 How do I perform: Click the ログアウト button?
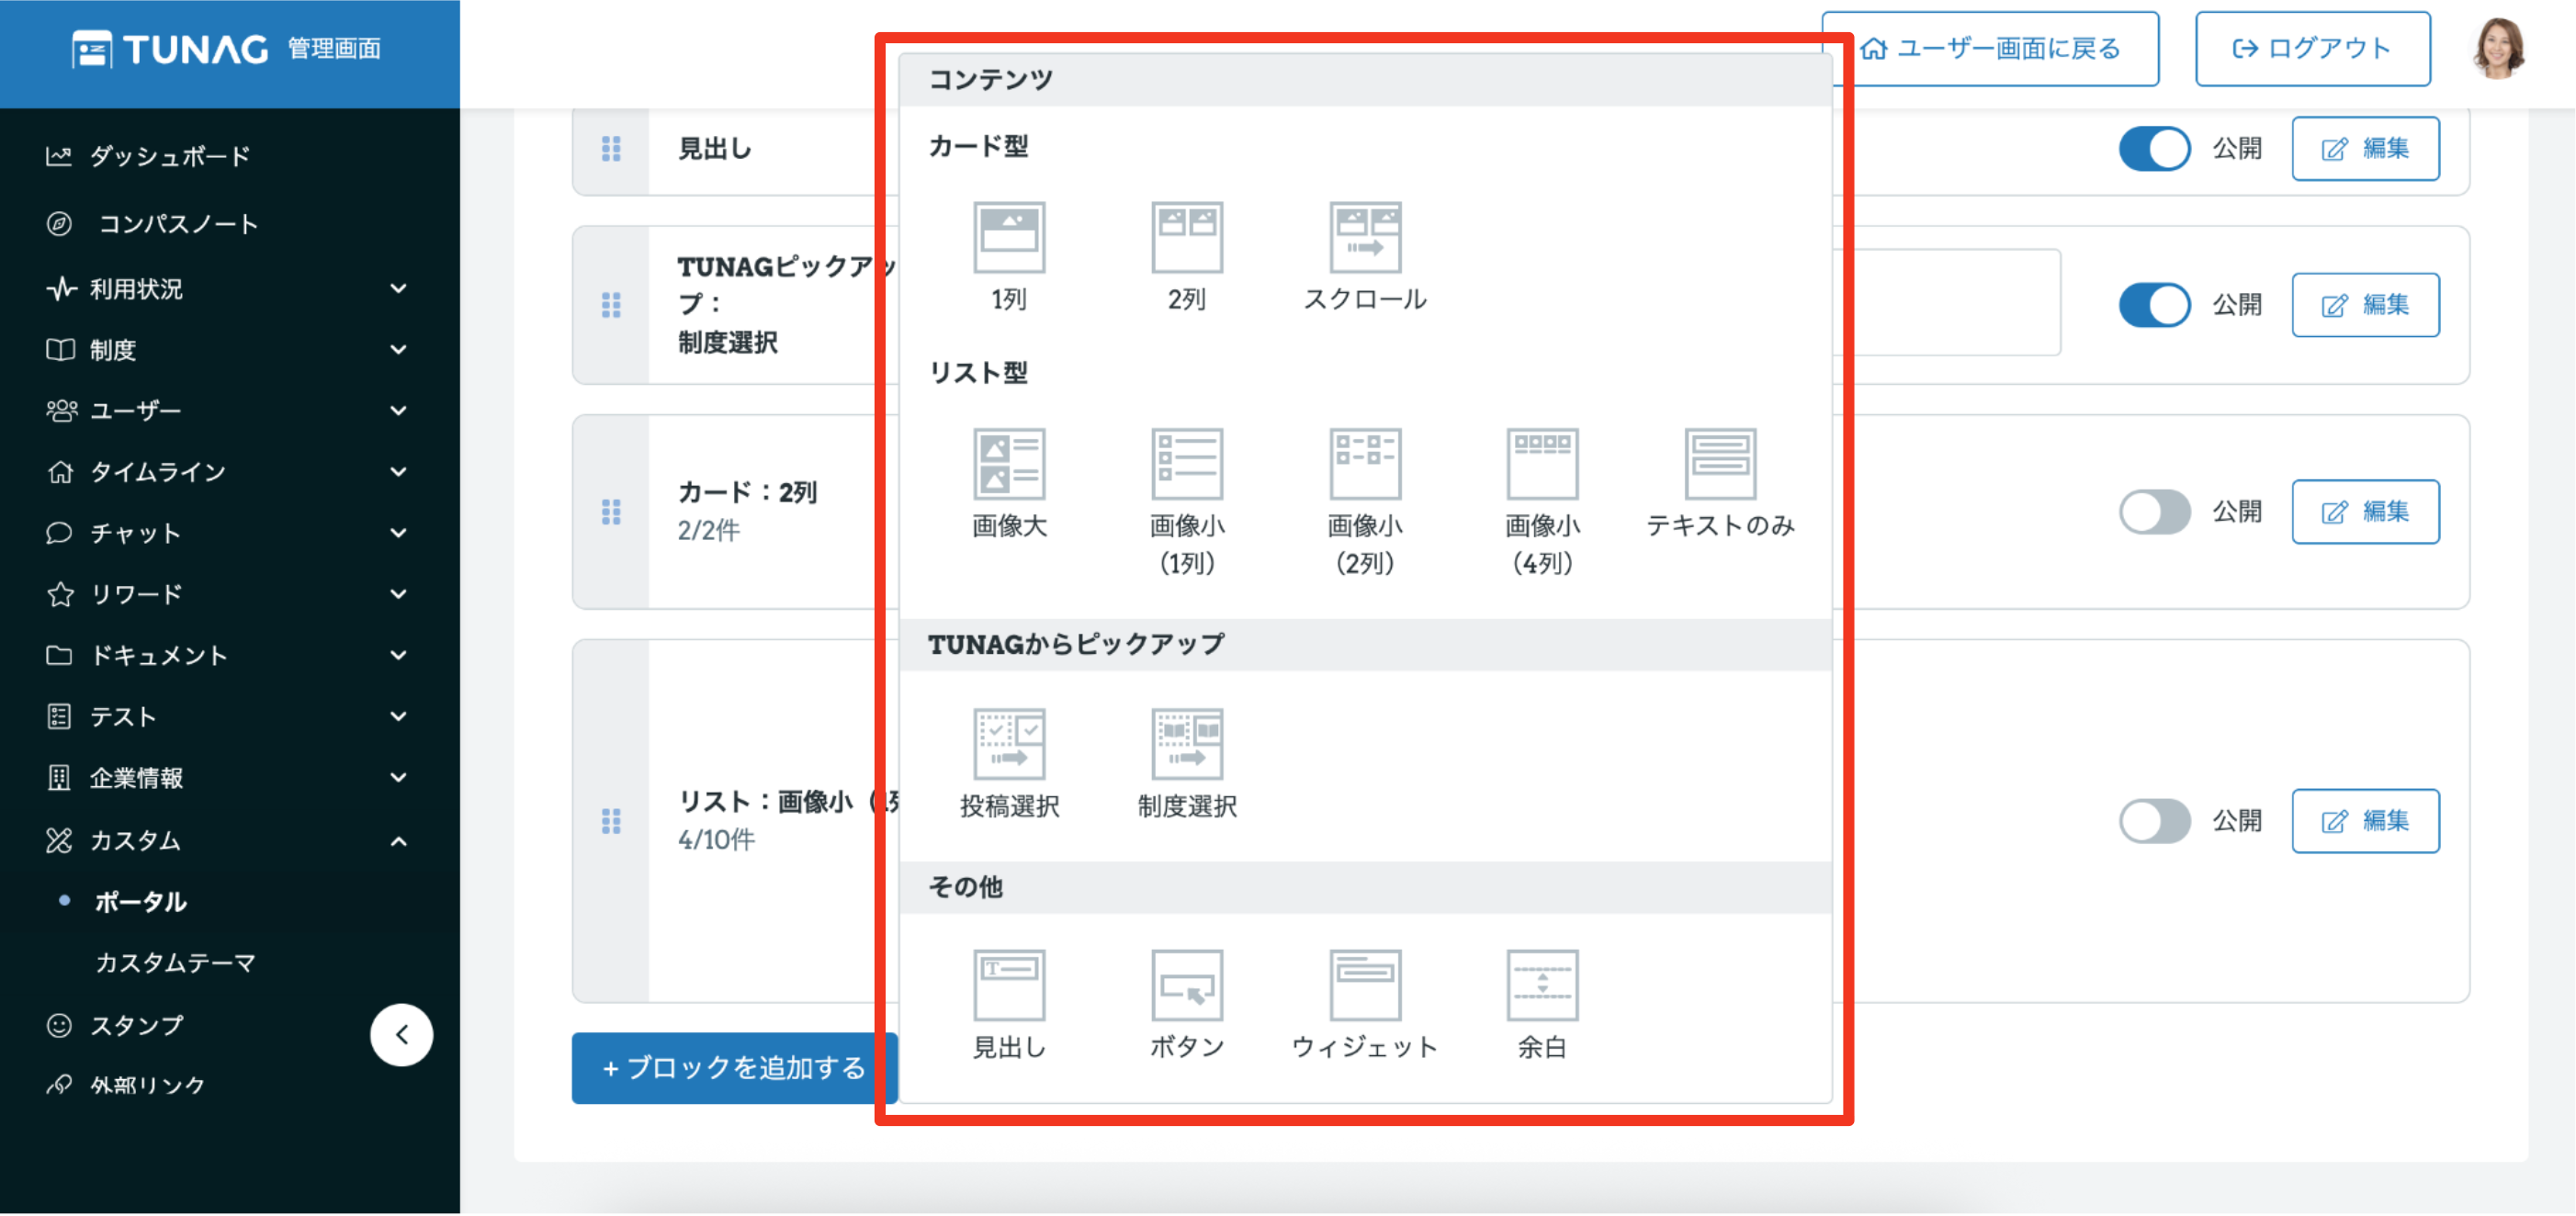[2311, 49]
